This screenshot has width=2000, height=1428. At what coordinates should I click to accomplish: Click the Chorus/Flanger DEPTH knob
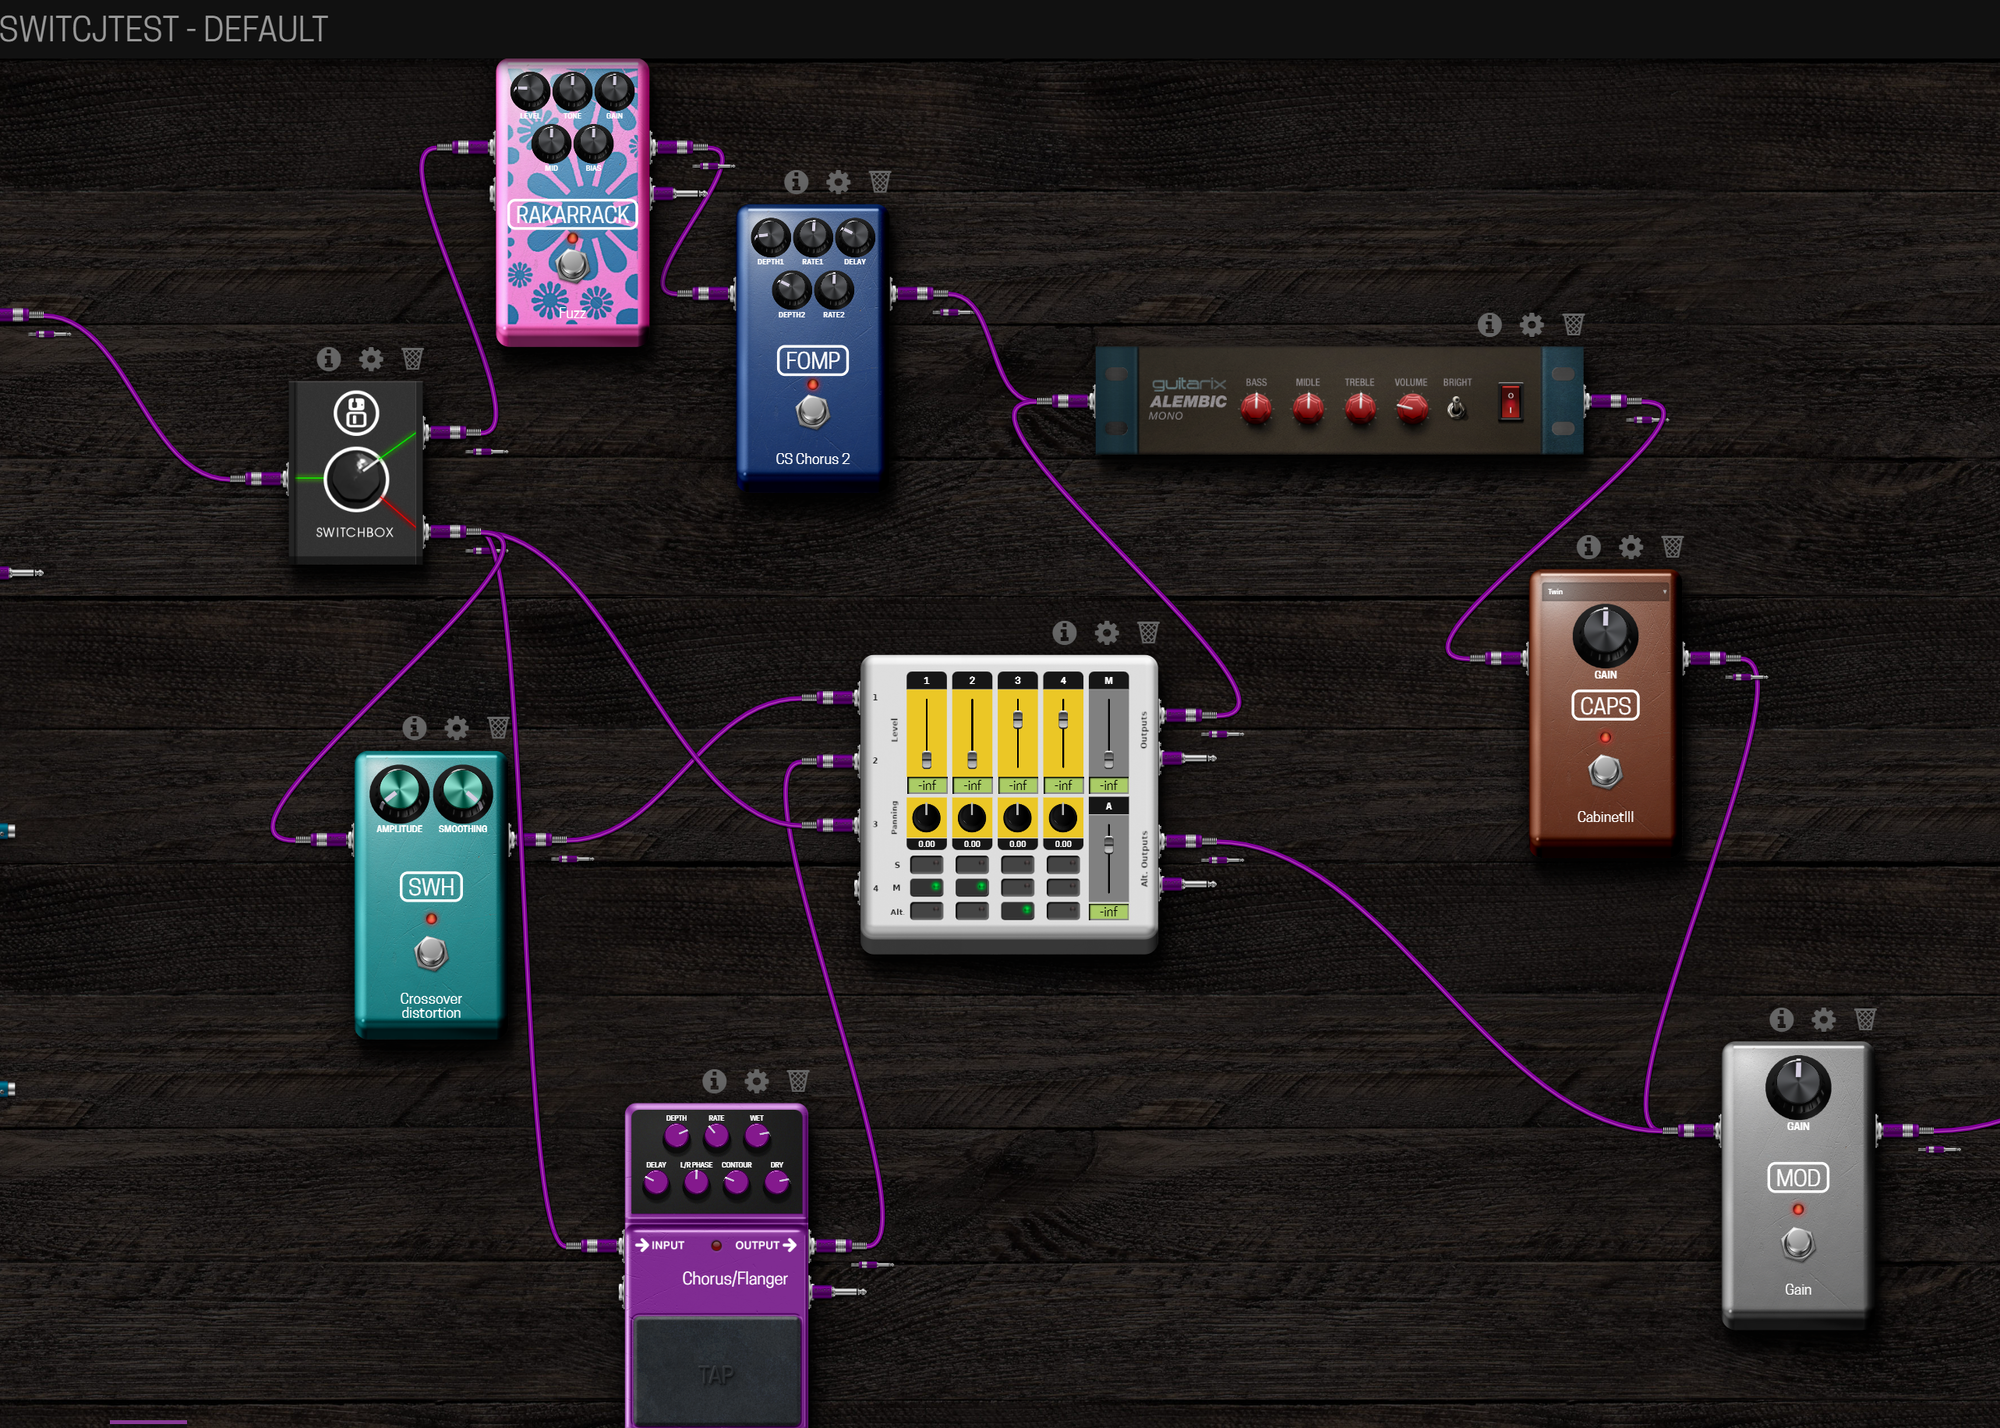point(677,1136)
